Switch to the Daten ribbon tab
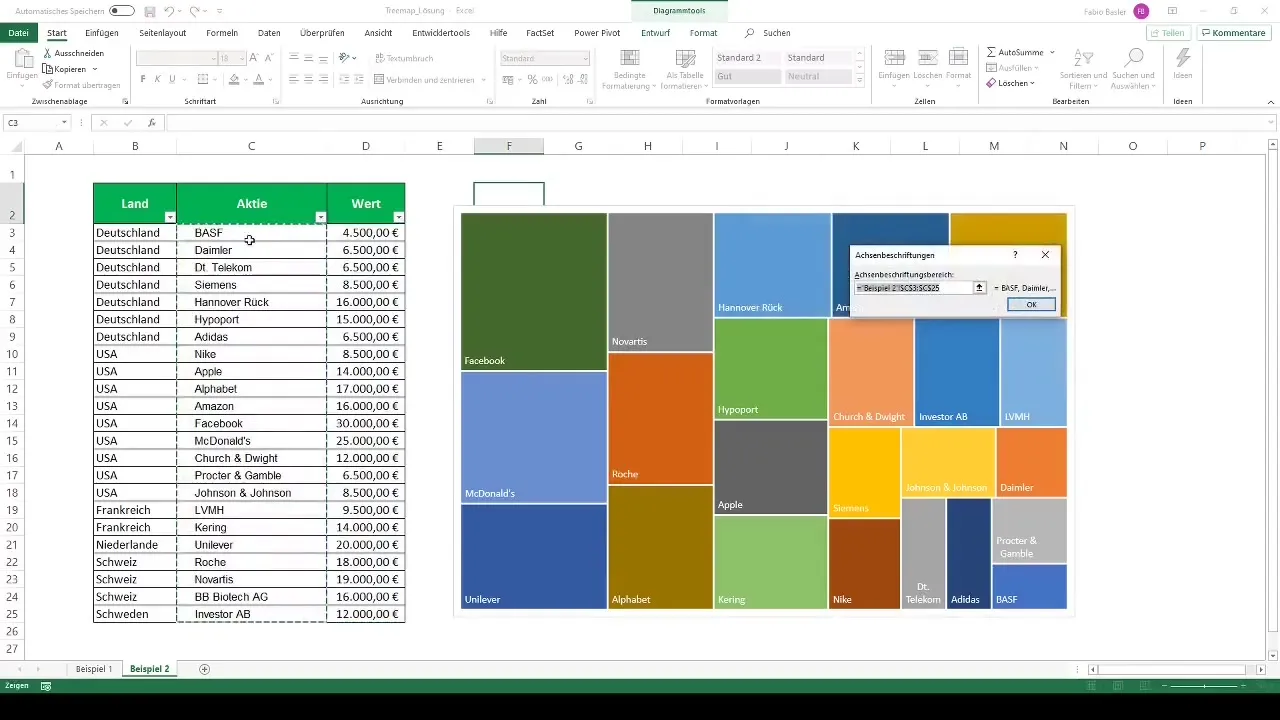 pos(269,33)
